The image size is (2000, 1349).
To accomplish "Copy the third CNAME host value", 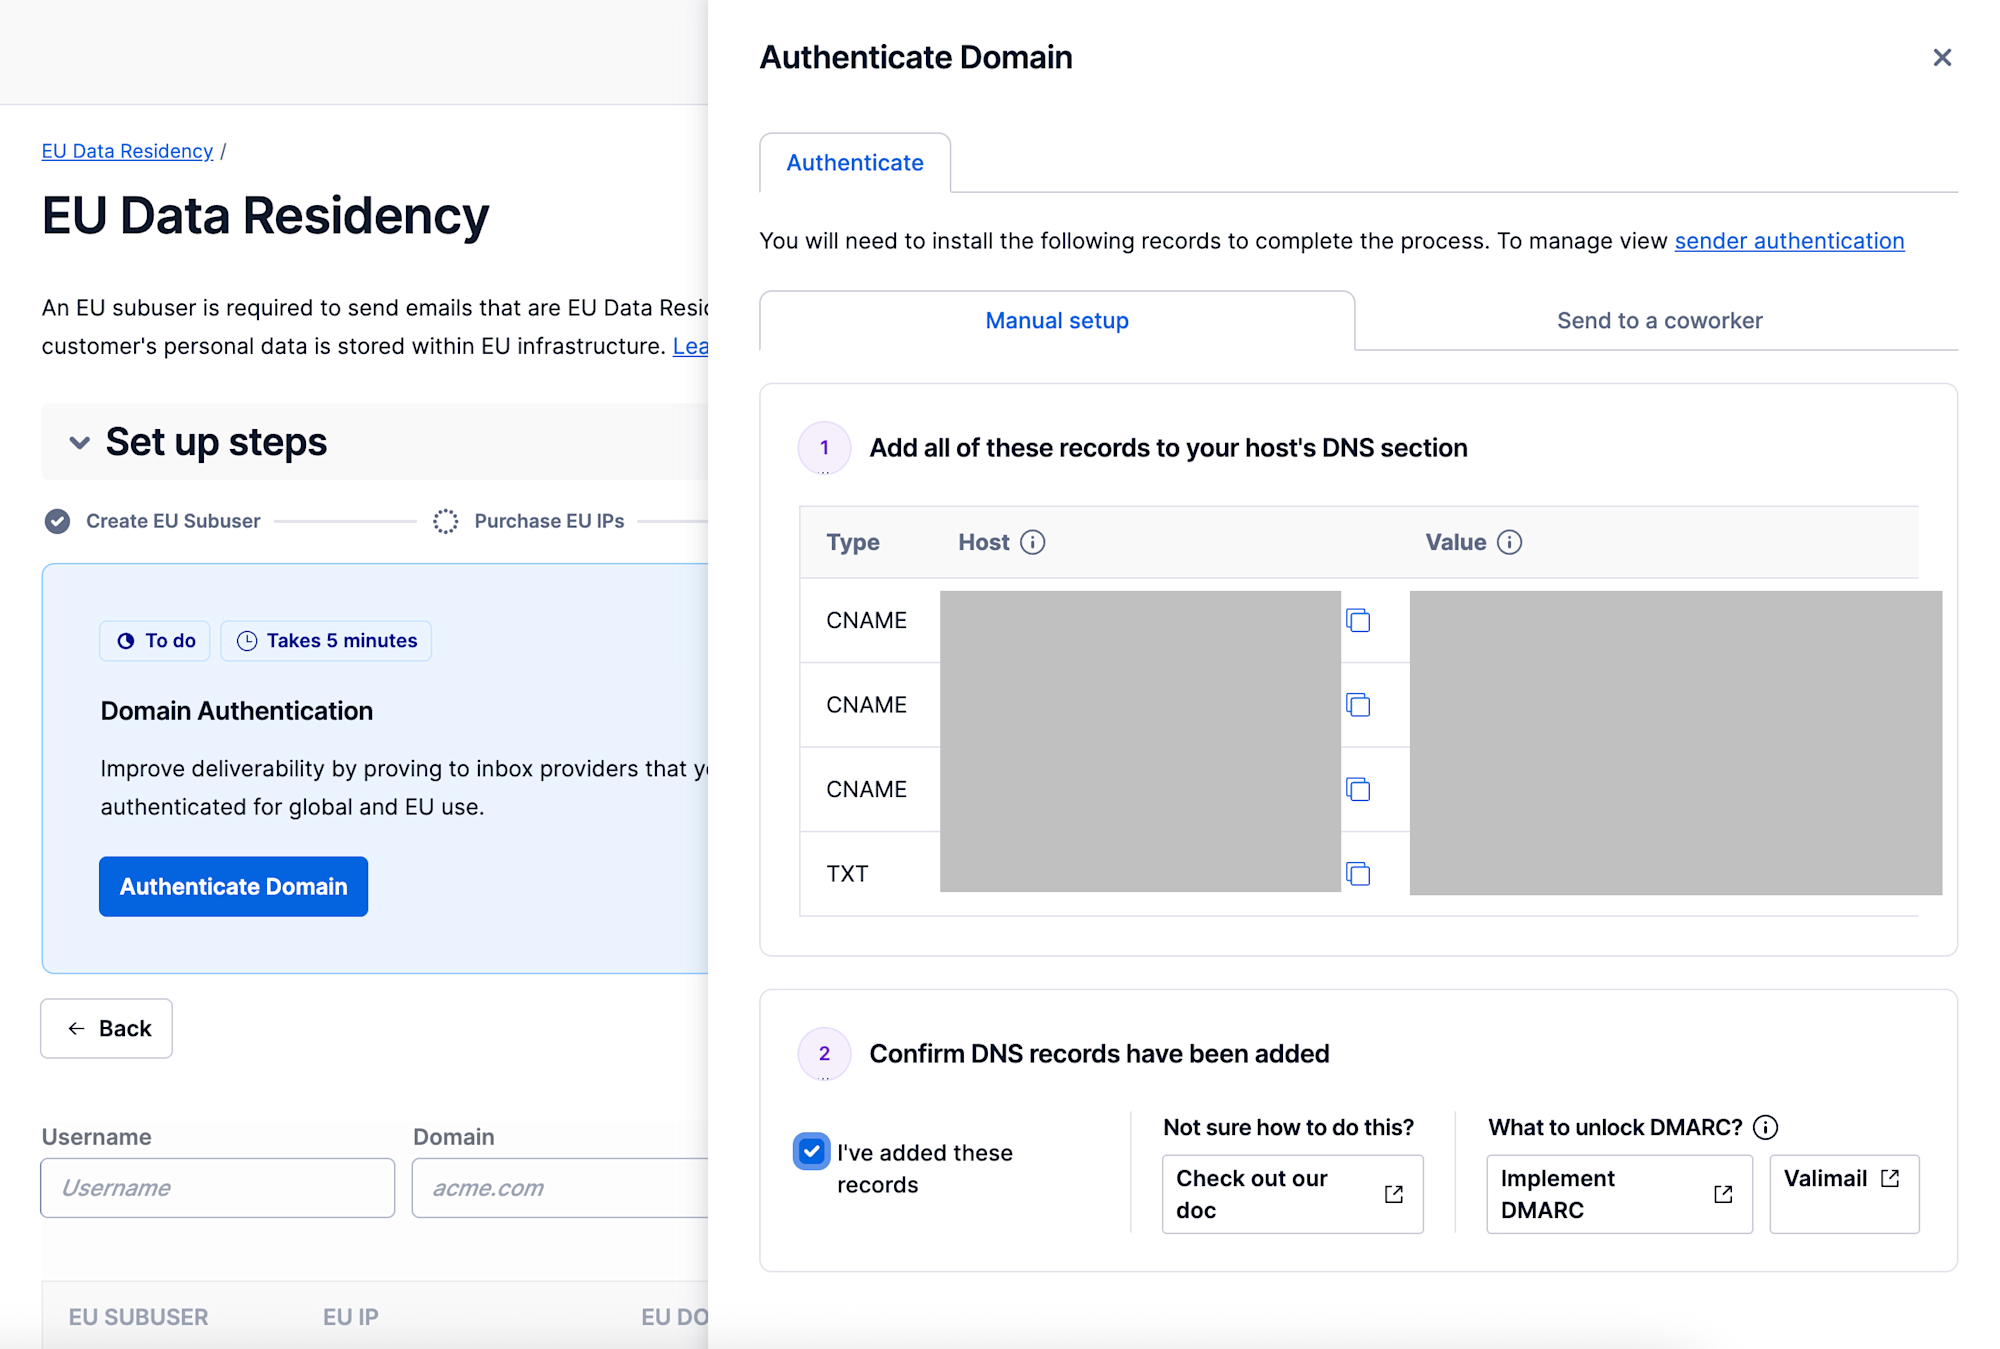I will point(1357,790).
